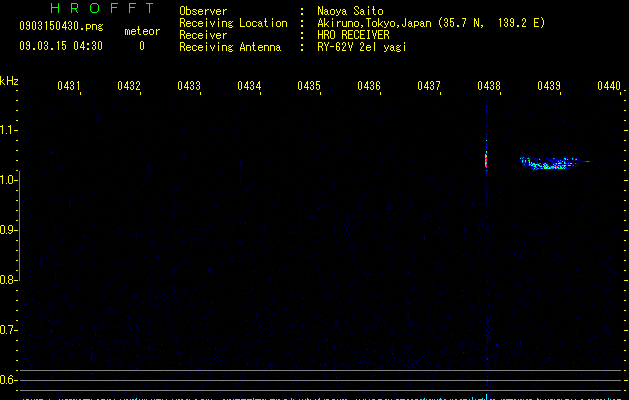Screen dimensions: 629x400
Task: Select the 1.0 kHz frequency label
Action: [9, 180]
